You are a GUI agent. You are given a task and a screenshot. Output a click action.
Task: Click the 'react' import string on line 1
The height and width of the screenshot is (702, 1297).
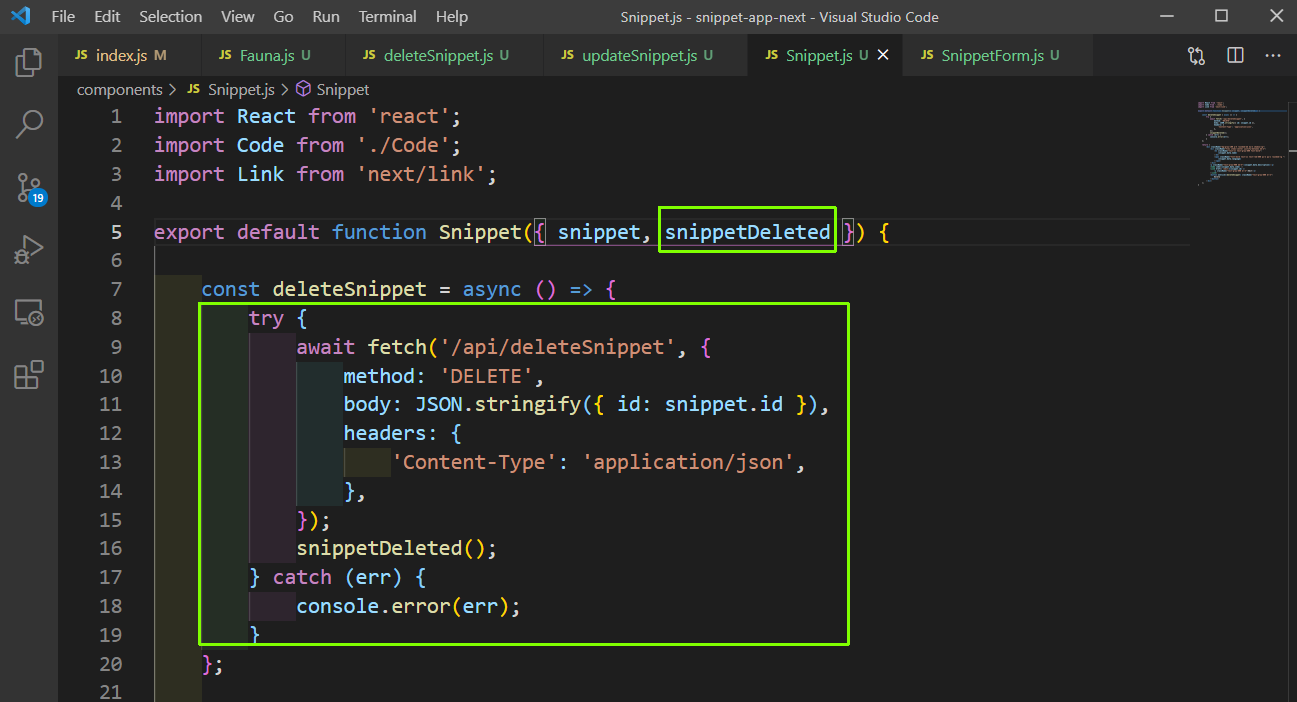[409, 117]
